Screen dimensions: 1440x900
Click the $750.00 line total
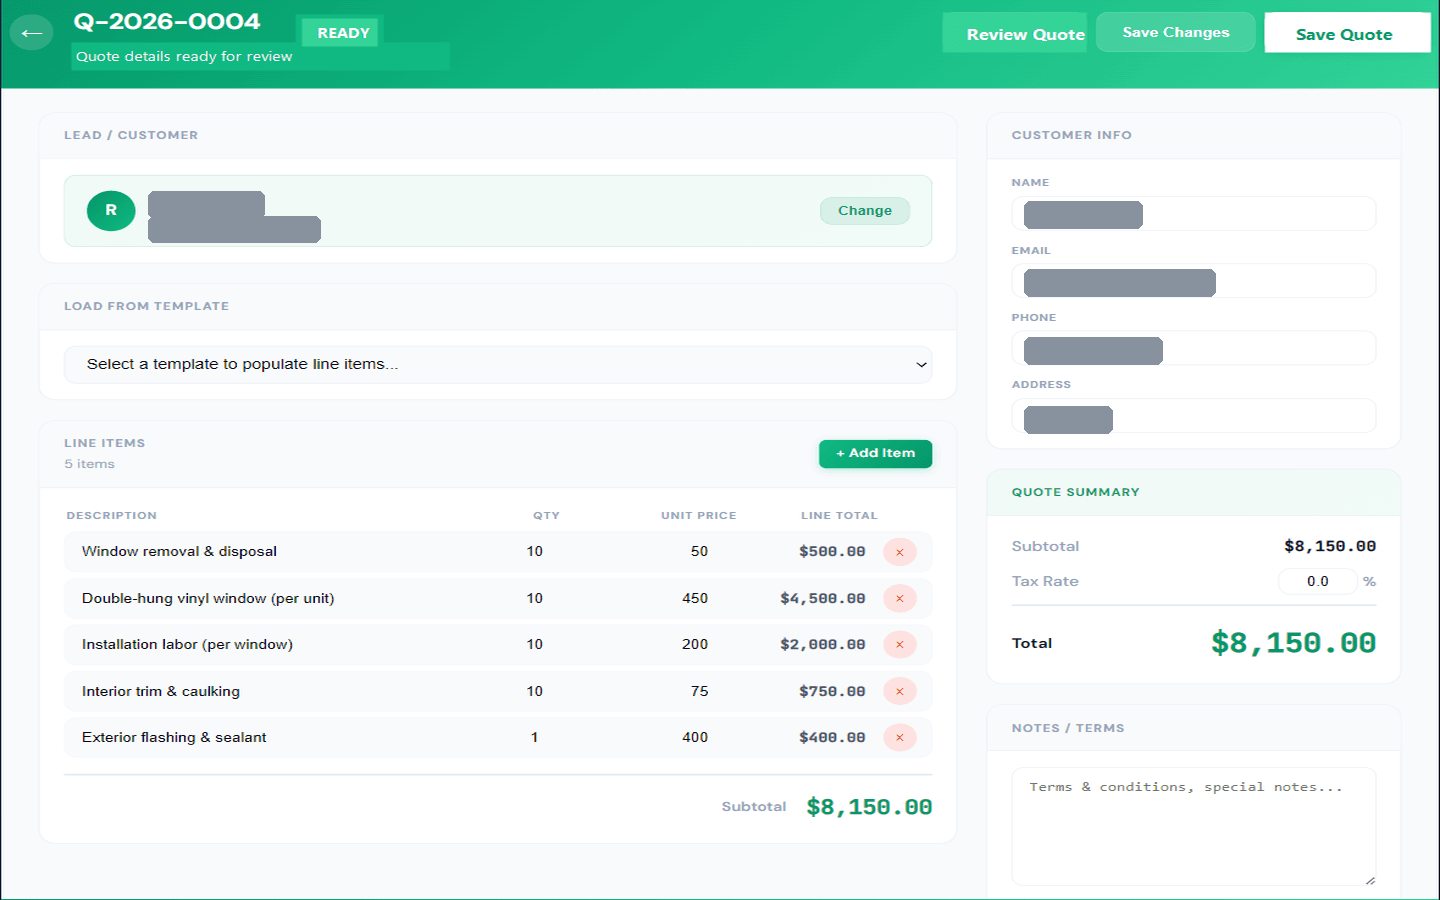pos(832,692)
